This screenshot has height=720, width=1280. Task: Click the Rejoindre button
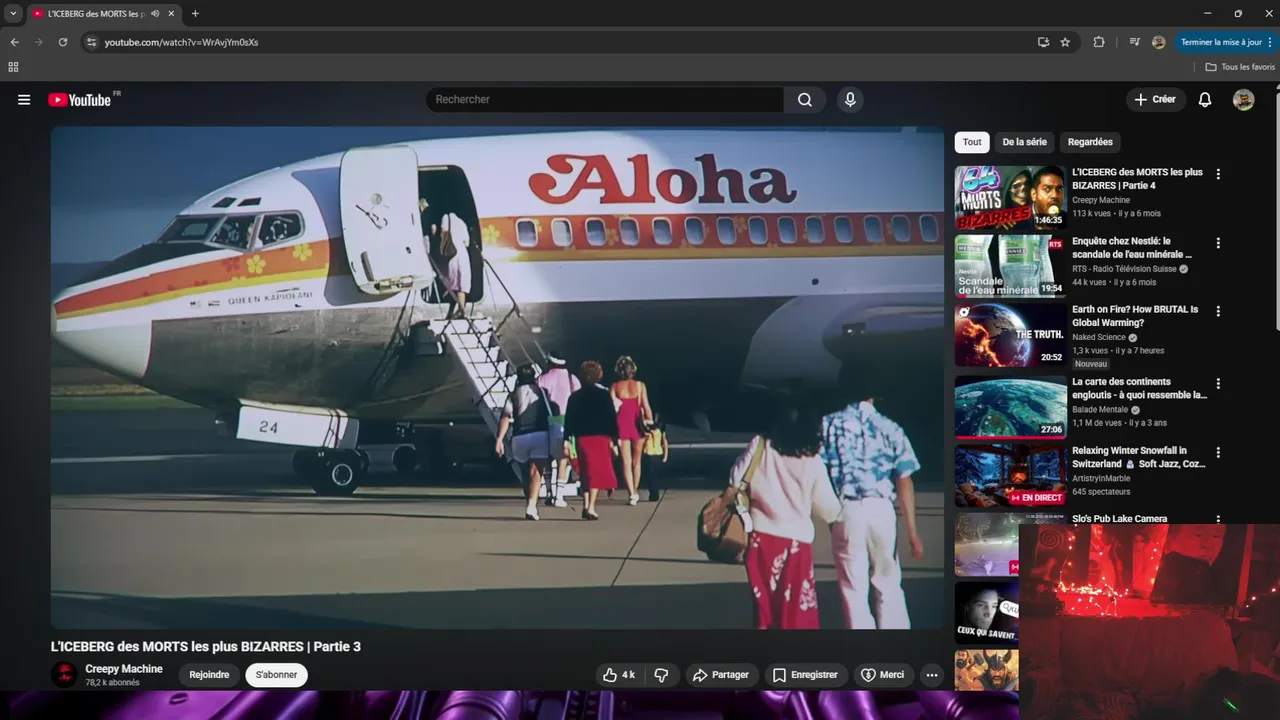[x=209, y=675]
